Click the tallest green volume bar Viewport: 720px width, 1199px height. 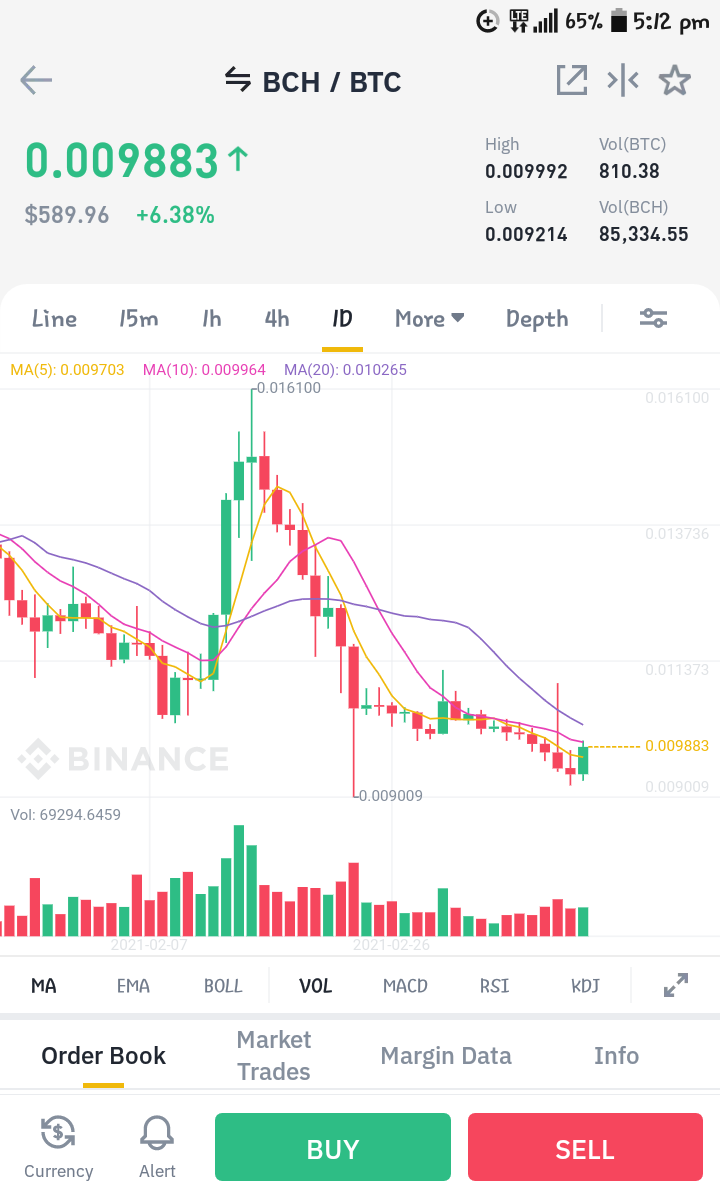pyautogui.click(x=238, y=880)
